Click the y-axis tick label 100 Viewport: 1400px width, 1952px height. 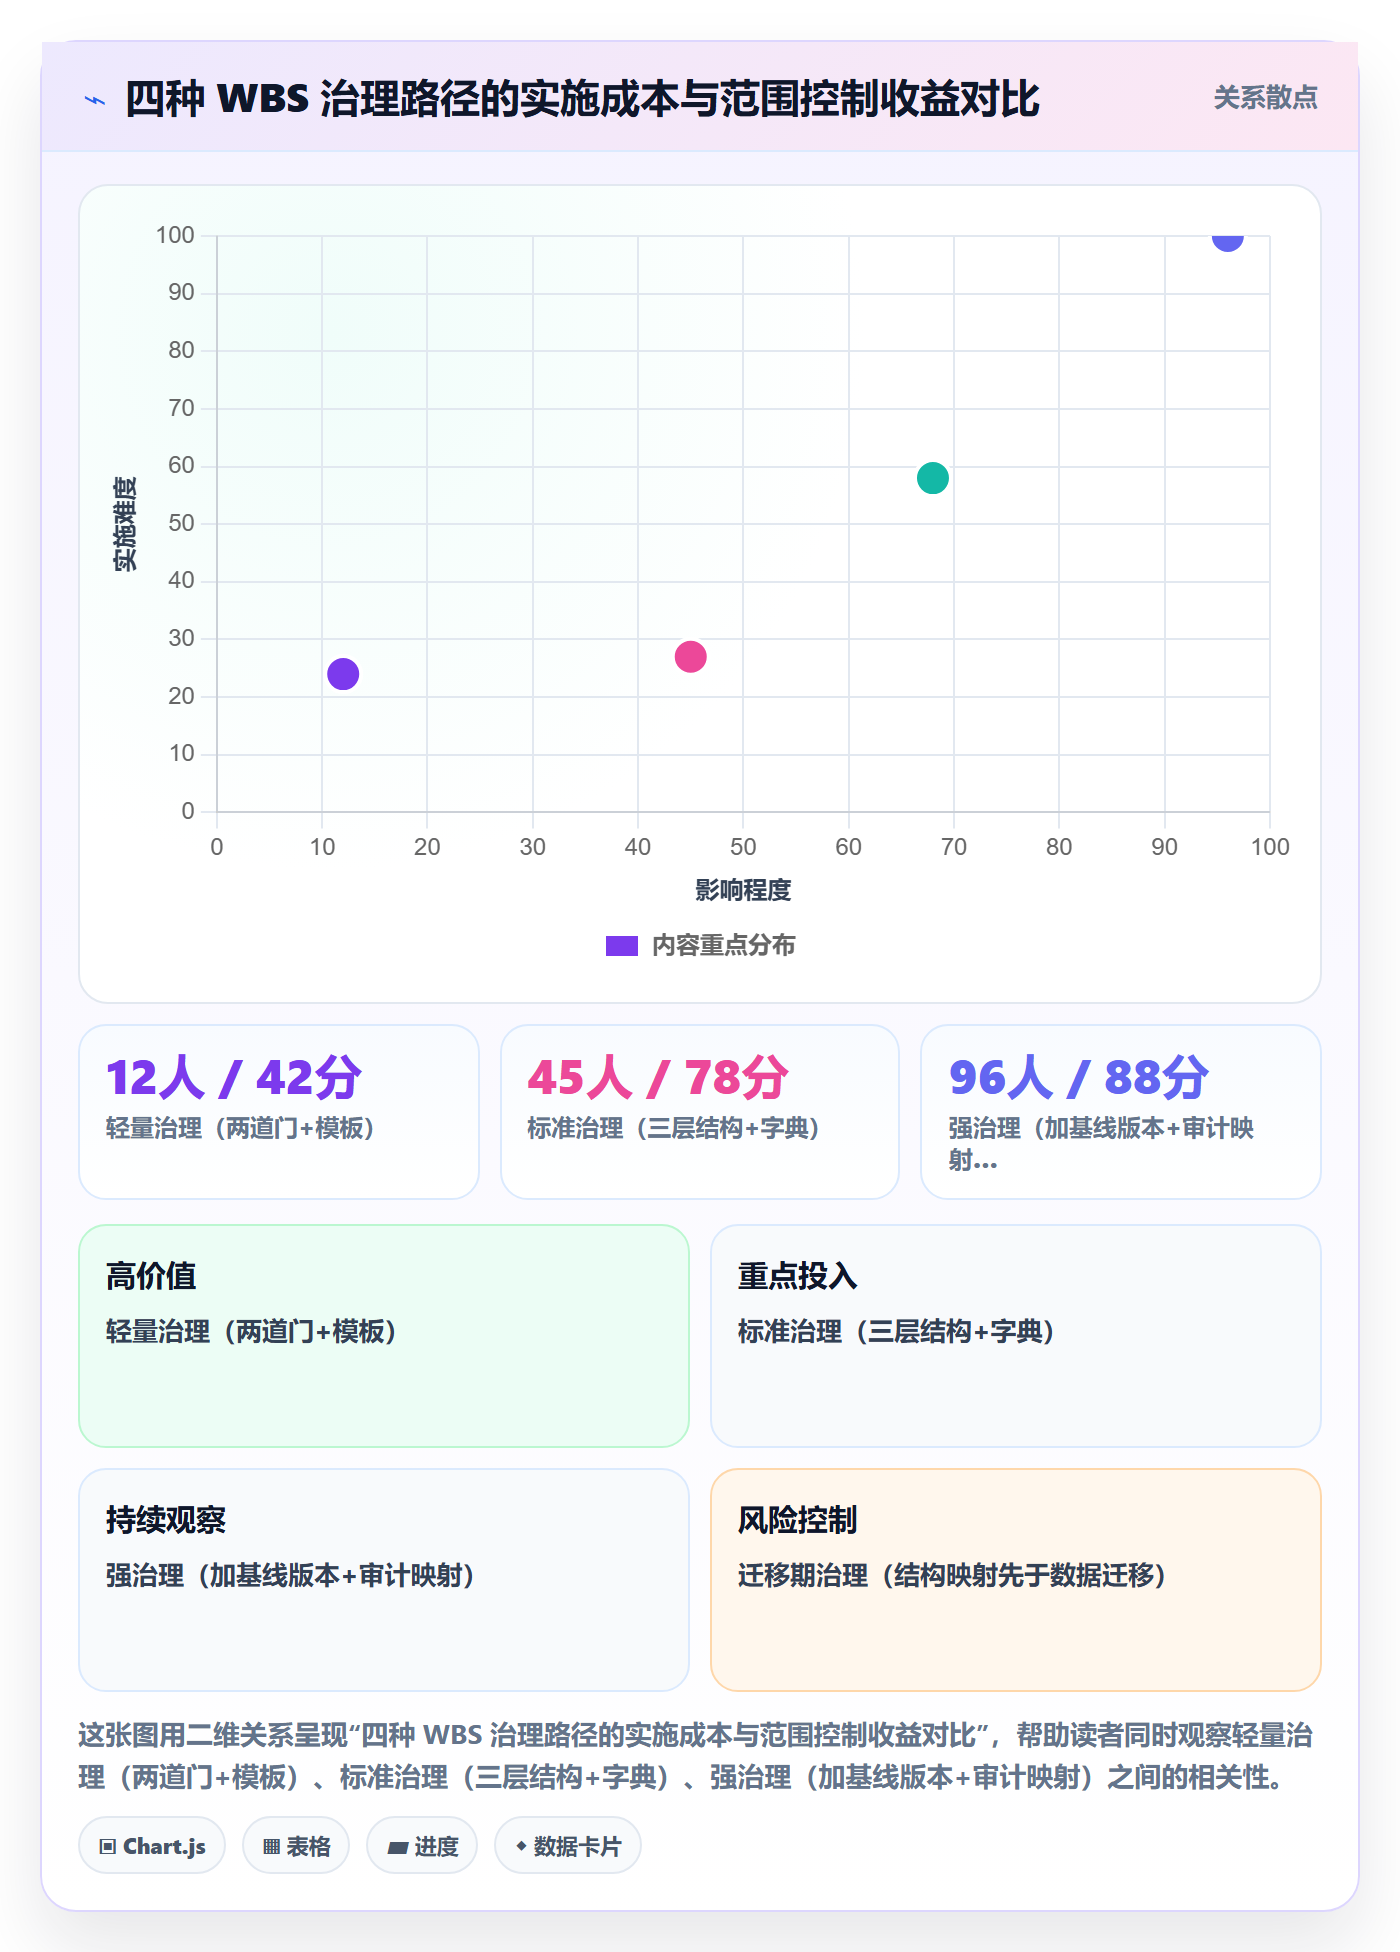pos(175,235)
